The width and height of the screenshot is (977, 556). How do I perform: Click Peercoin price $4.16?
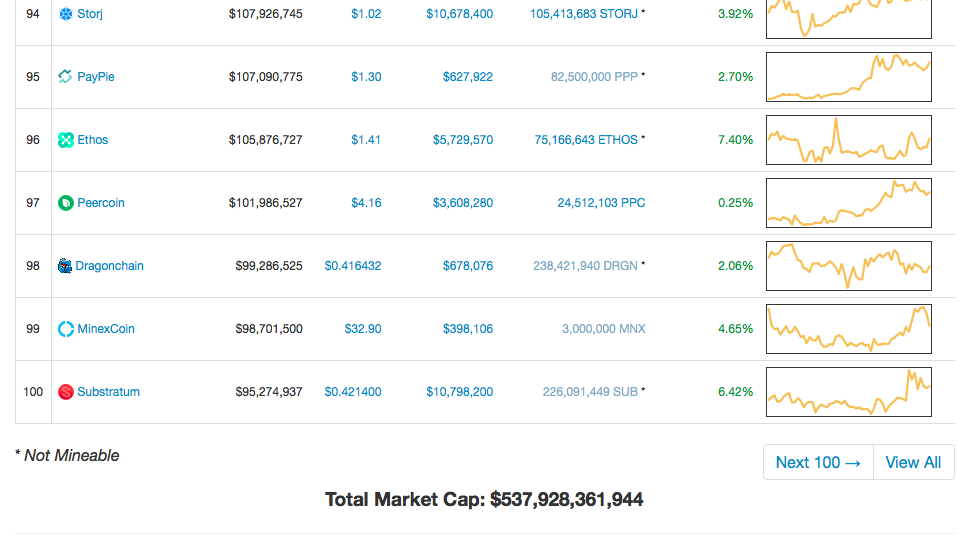point(366,203)
